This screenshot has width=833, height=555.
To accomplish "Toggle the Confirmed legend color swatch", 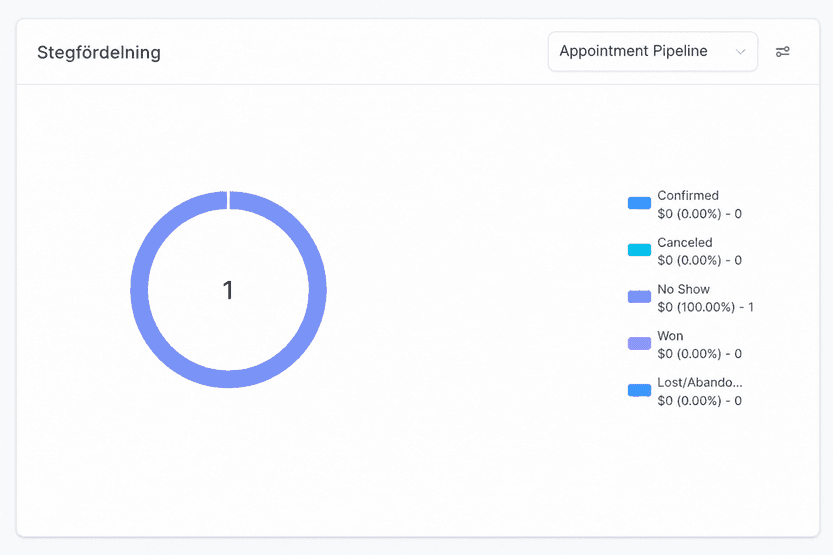I will [639, 203].
